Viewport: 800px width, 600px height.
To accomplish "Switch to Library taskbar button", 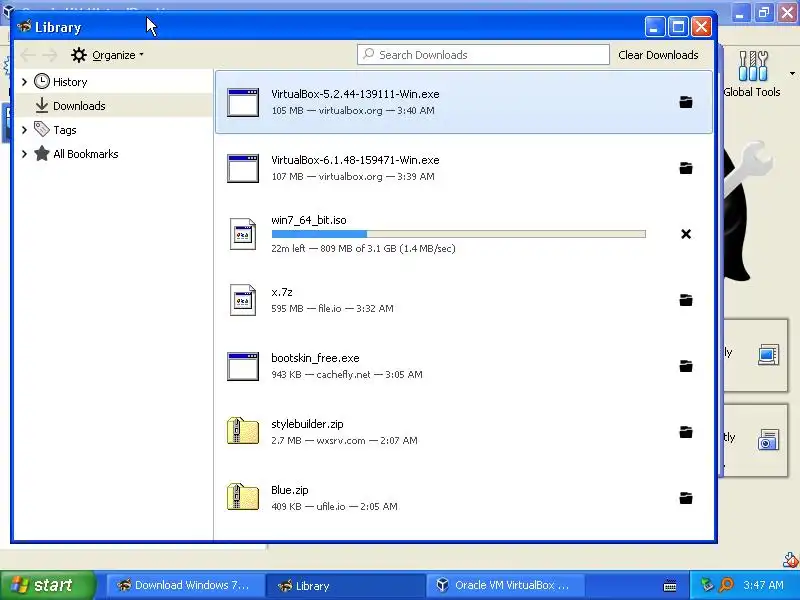I will coord(345,585).
